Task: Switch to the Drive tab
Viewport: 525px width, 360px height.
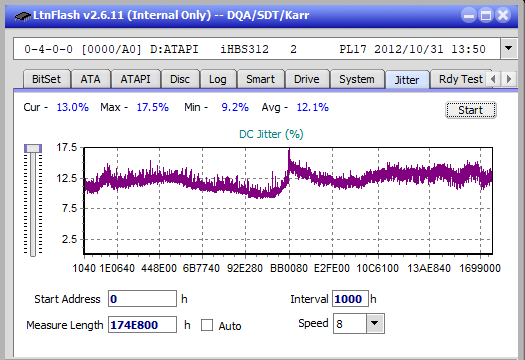Action: (306, 79)
